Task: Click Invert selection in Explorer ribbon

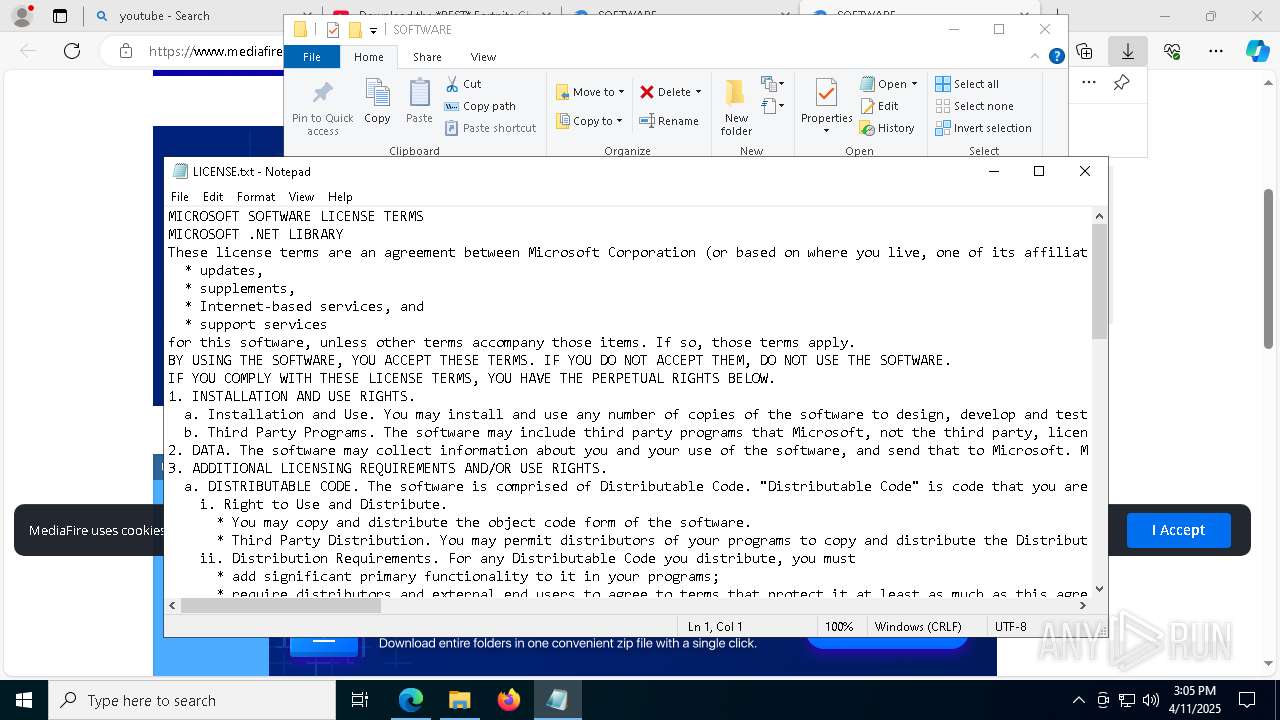Action: click(x=983, y=128)
